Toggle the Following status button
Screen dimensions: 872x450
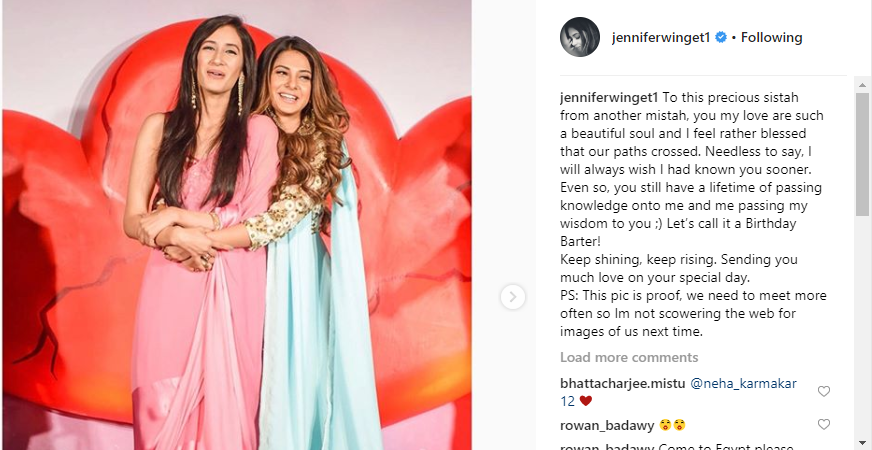[x=771, y=37]
